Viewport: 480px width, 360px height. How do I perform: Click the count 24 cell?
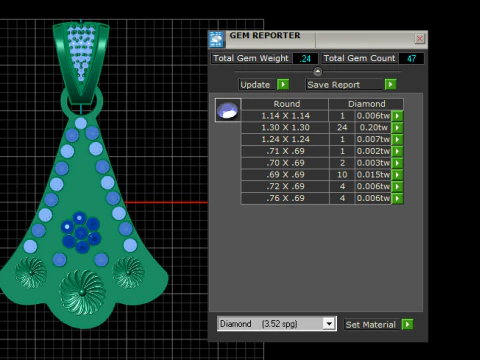pos(342,127)
